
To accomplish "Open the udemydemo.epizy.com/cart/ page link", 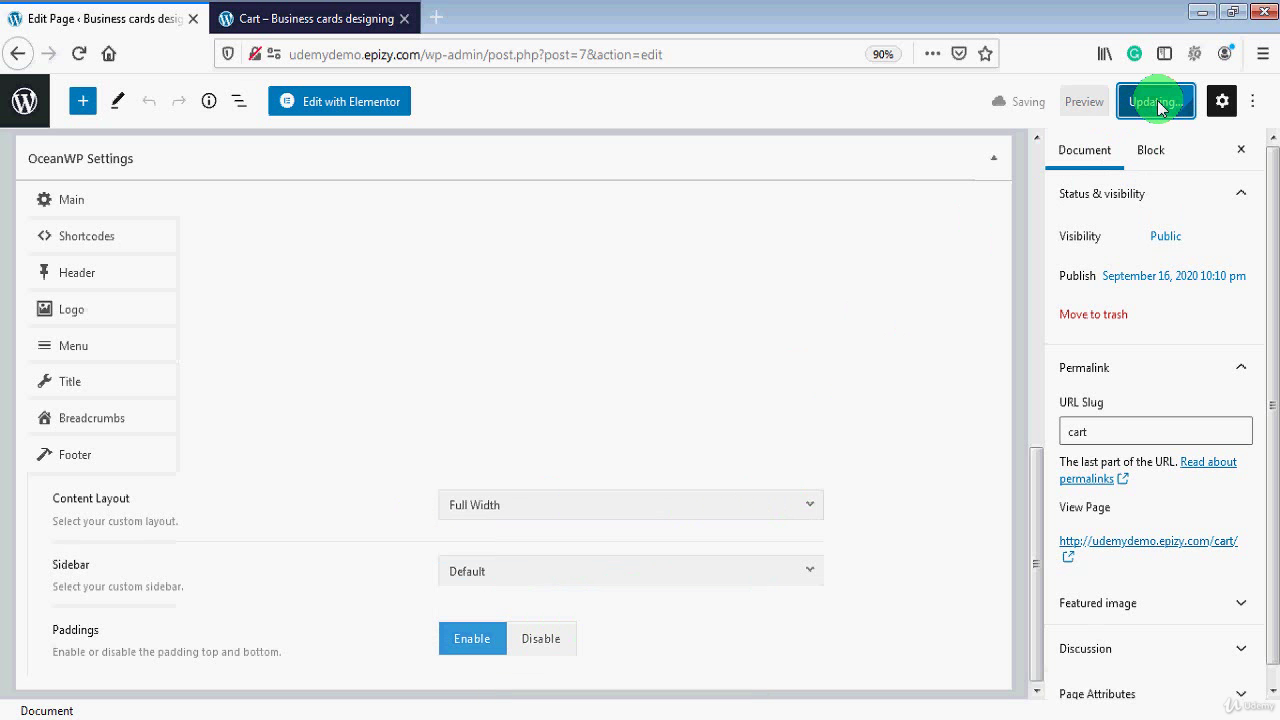I will (x=1148, y=541).
